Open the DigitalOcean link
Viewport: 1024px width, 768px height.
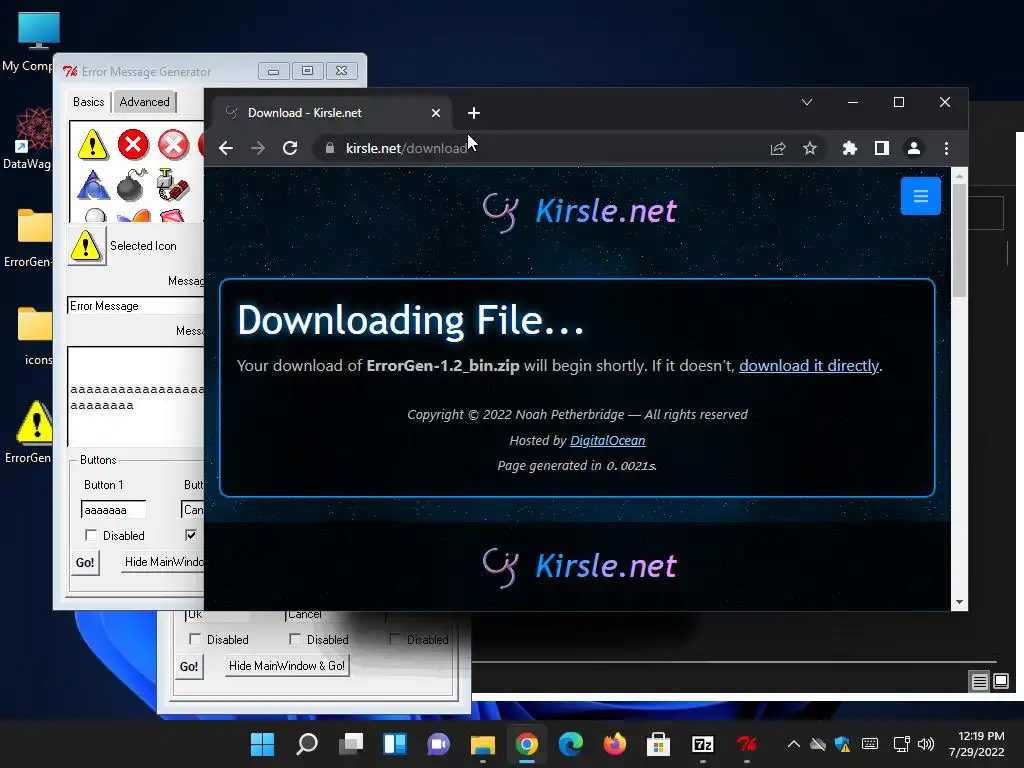(x=607, y=441)
